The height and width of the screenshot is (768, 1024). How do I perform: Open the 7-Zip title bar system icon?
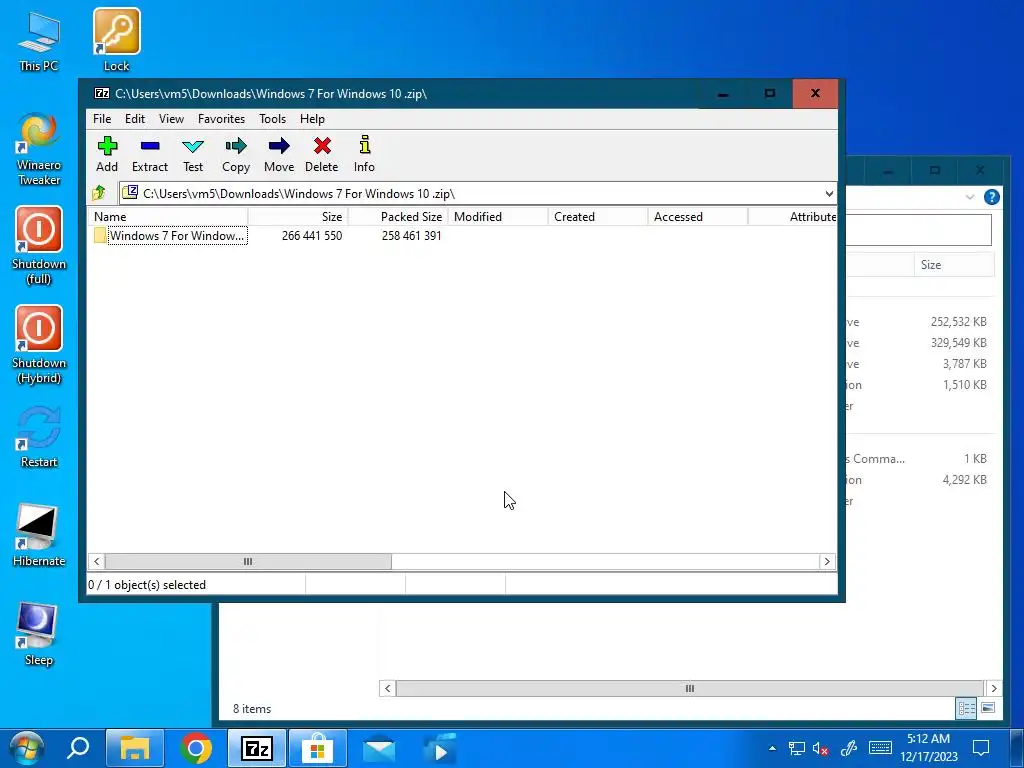pos(102,93)
